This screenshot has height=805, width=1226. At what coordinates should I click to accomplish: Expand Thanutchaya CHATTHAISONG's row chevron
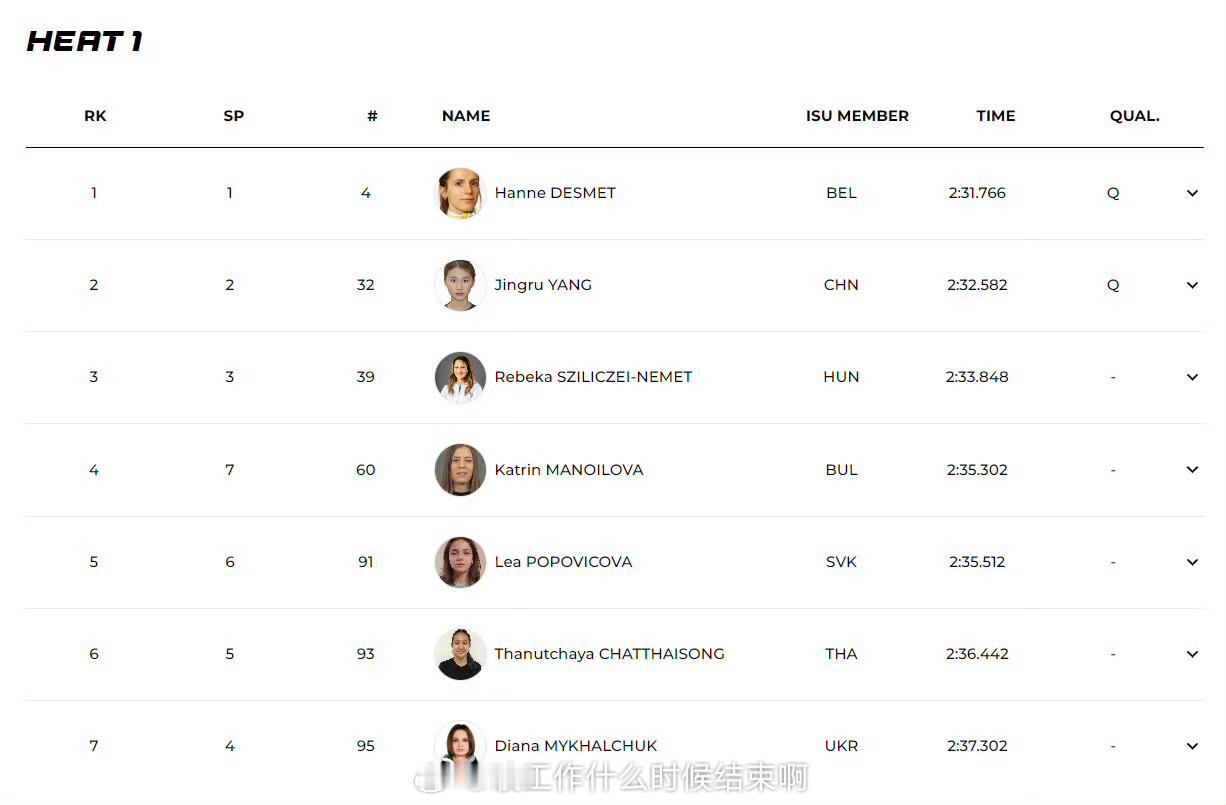click(x=1192, y=654)
